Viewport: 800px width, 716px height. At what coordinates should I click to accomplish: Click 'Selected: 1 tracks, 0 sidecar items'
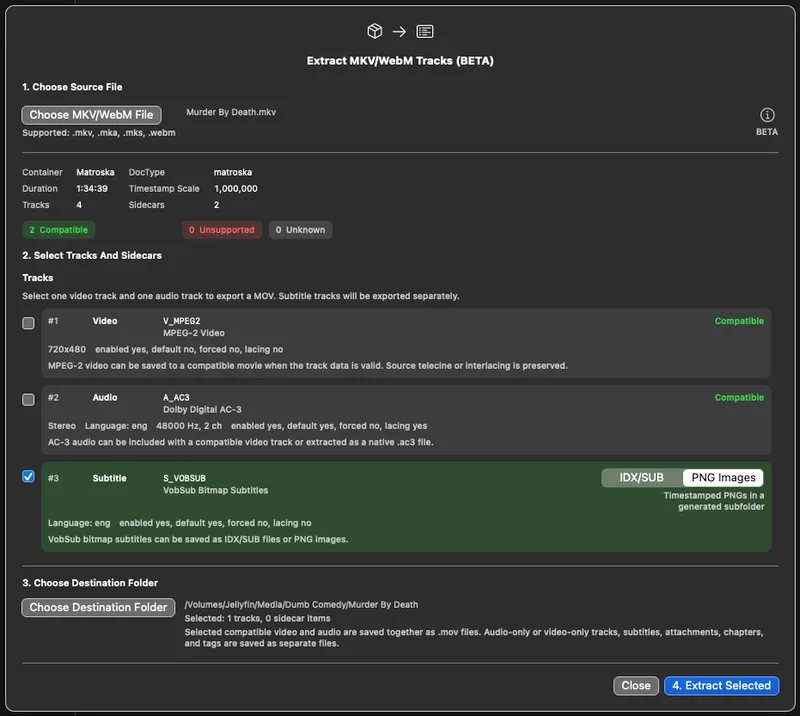257,619
